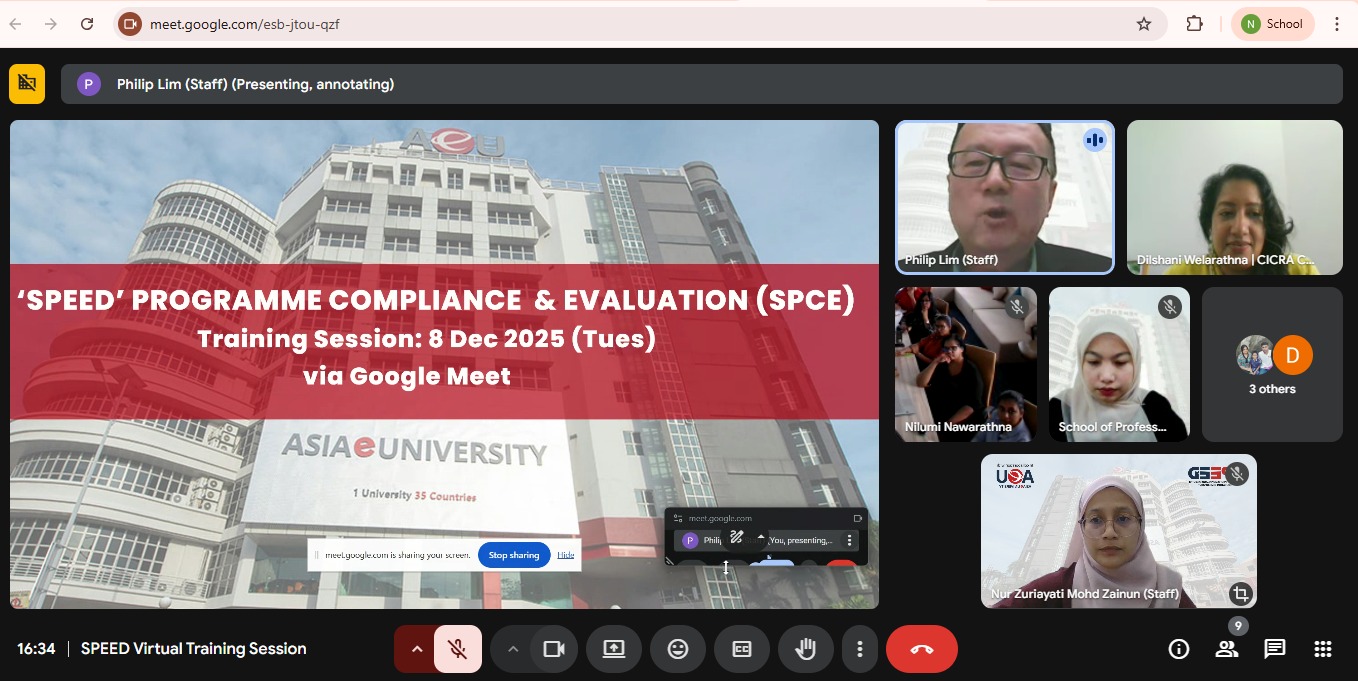This screenshot has width=1358, height=681.
Task: Click the share screen present button
Action: coord(614,649)
